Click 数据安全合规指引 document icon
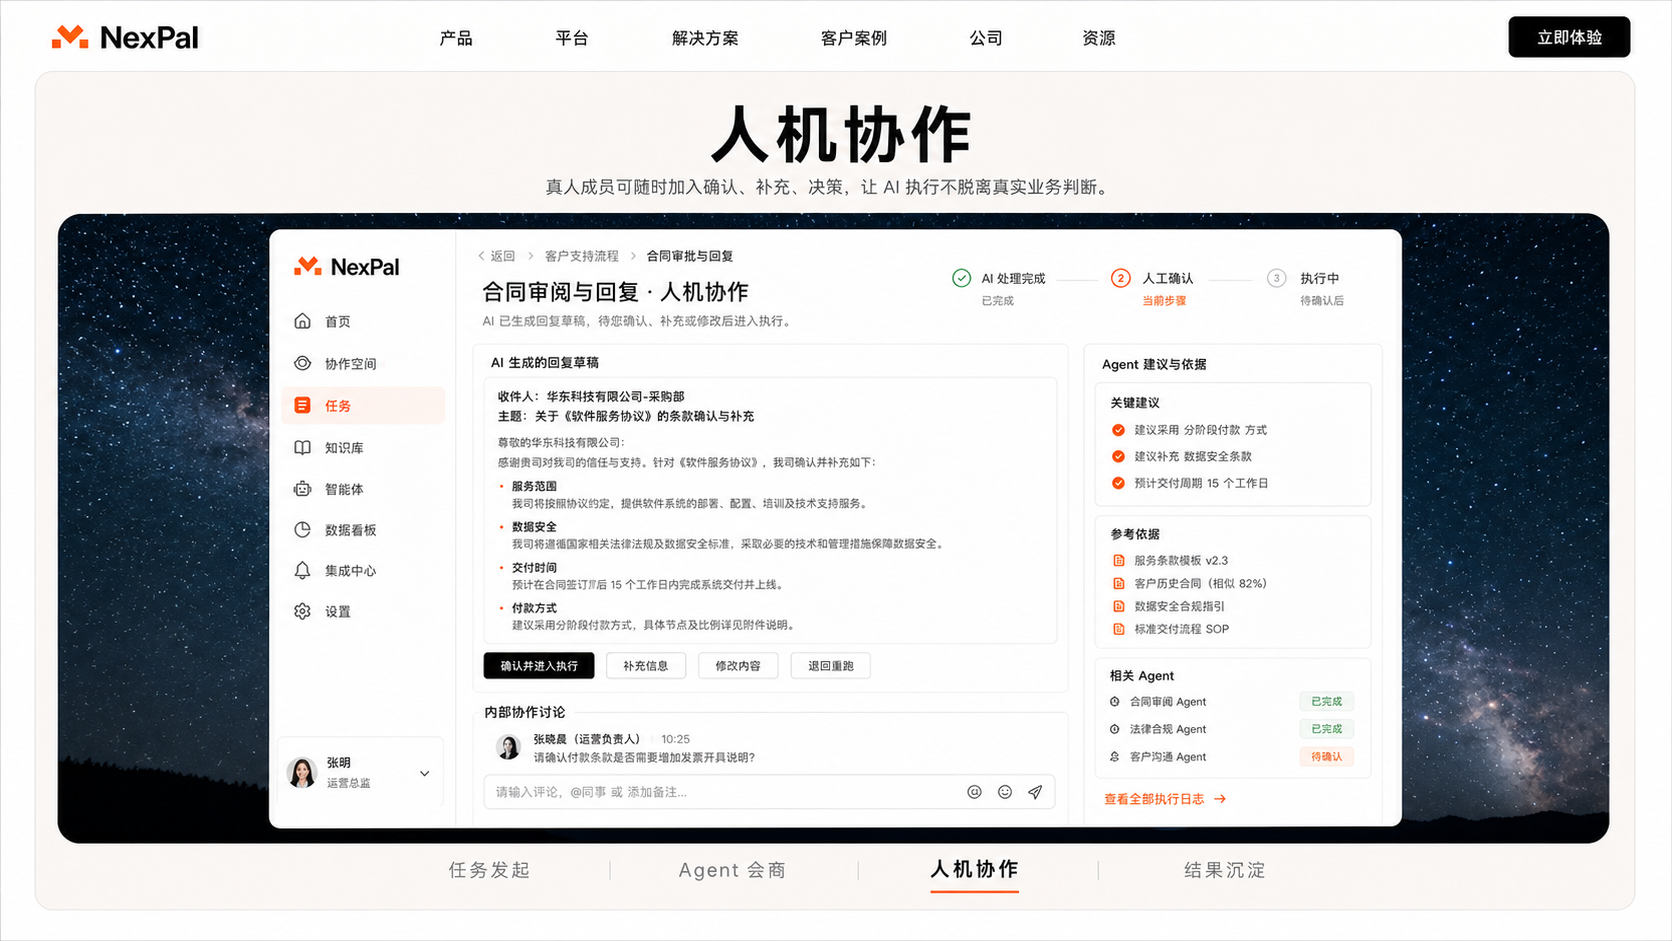 [1119, 606]
